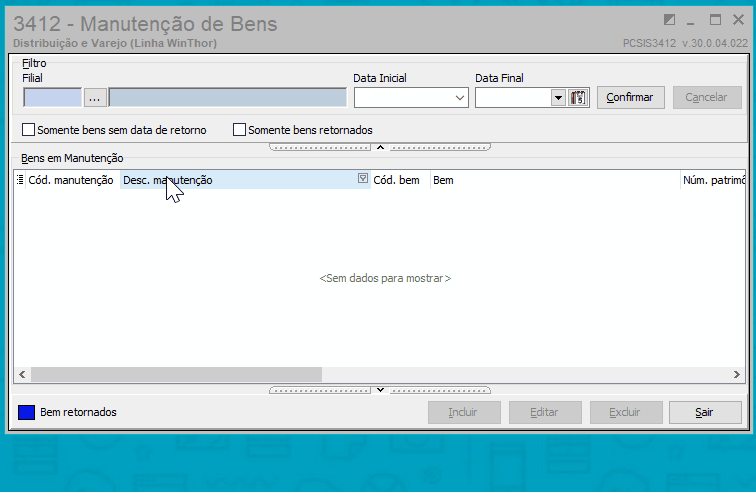Open the Data Final dropdown arrow
Image resolution: width=756 pixels, height=492 pixels.
(558, 98)
